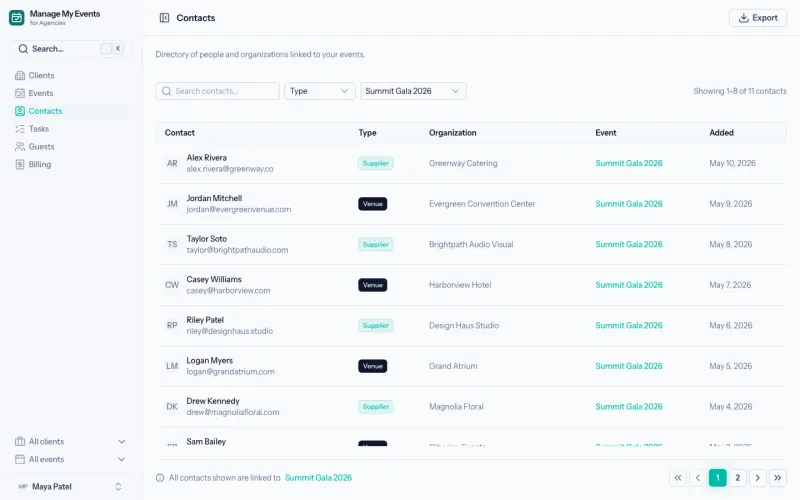
Task: Click the AR avatar for Alex Rivera
Action: (x=172, y=163)
